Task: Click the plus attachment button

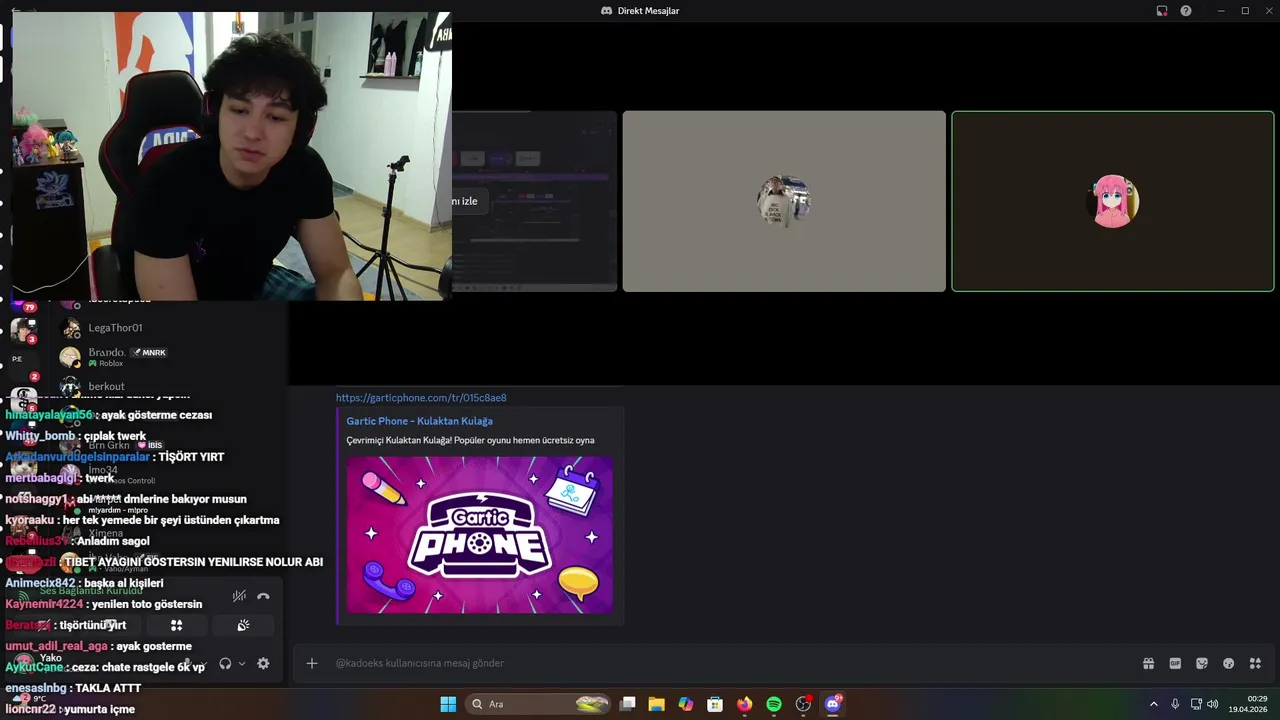Action: (312, 663)
